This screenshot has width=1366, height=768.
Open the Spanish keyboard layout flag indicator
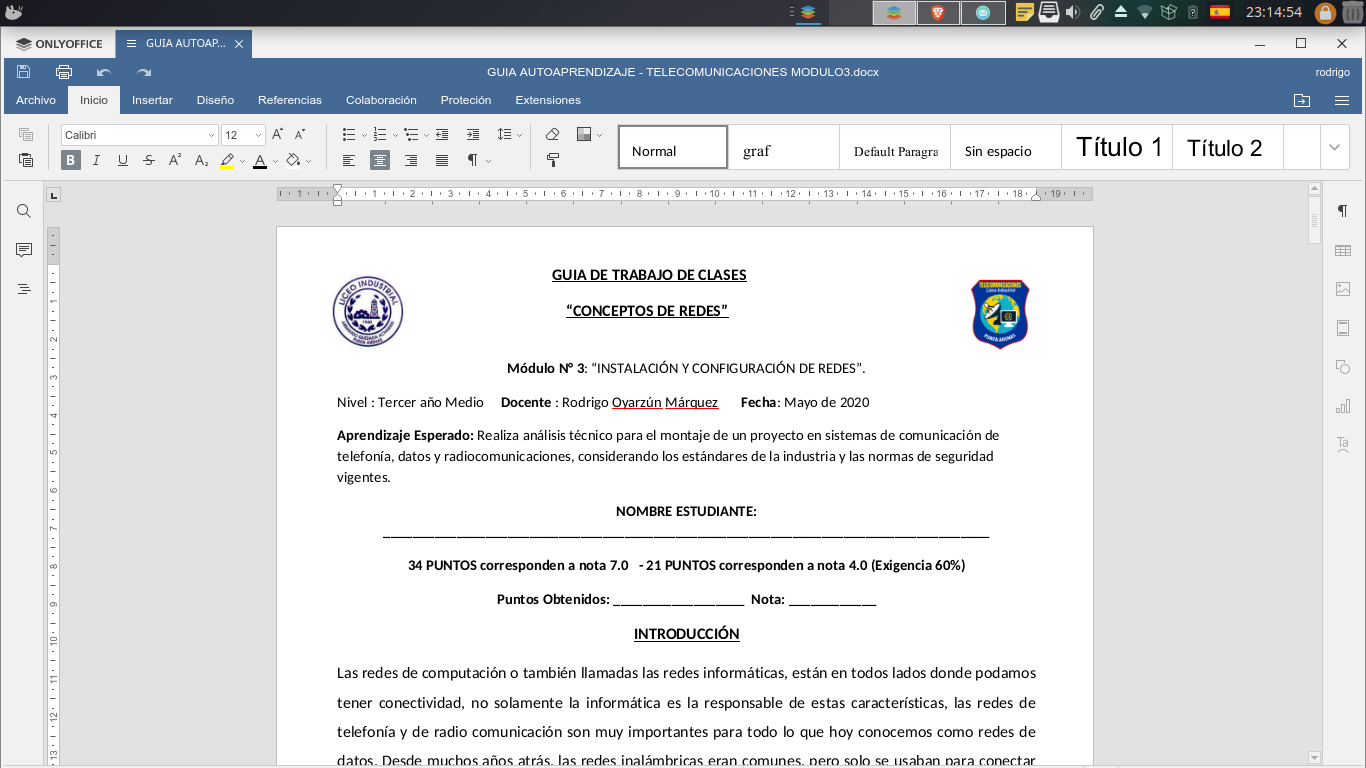tap(1219, 12)
